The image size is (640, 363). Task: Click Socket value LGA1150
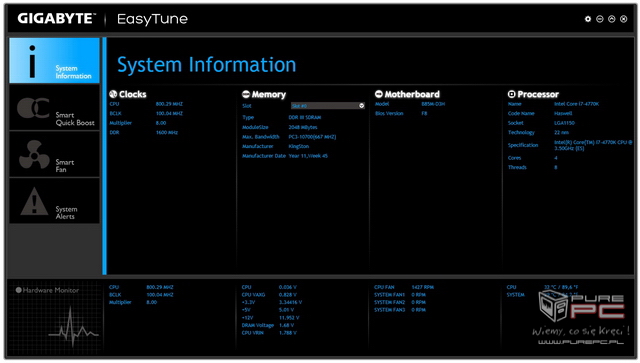click(x=564, y=123)
